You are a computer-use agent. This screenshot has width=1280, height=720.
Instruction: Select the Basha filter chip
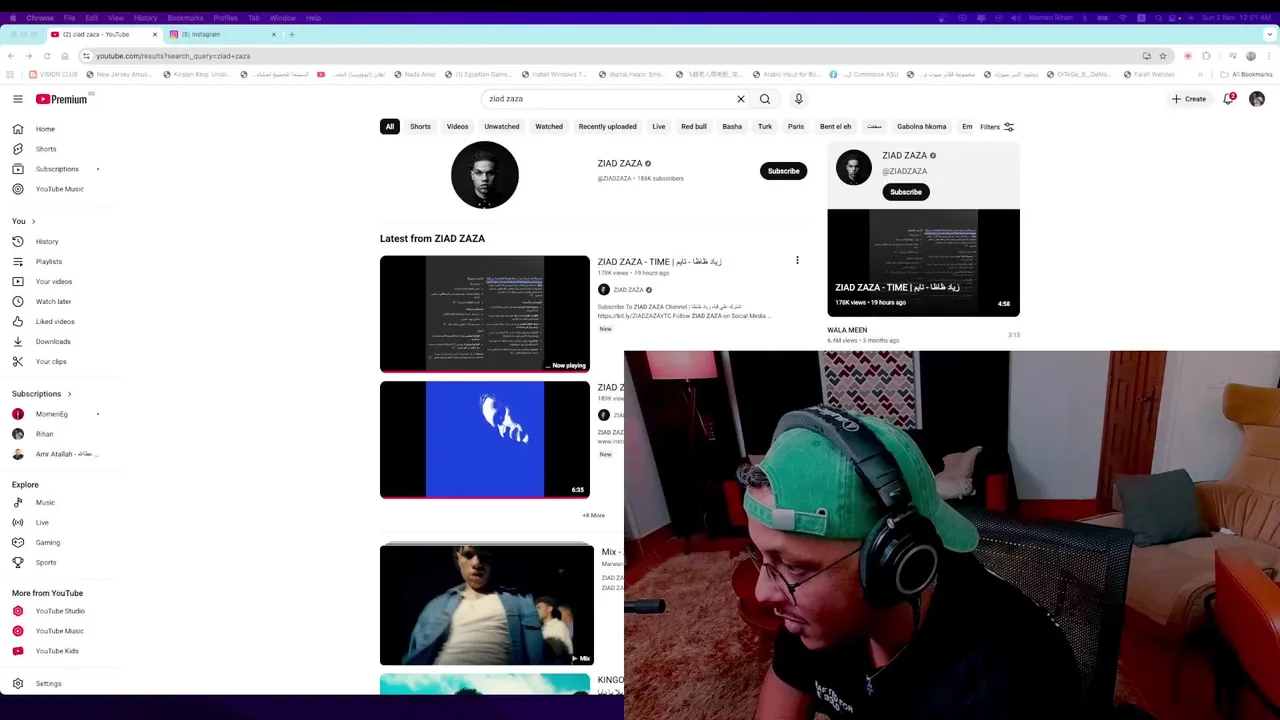[x=732, y=127]
